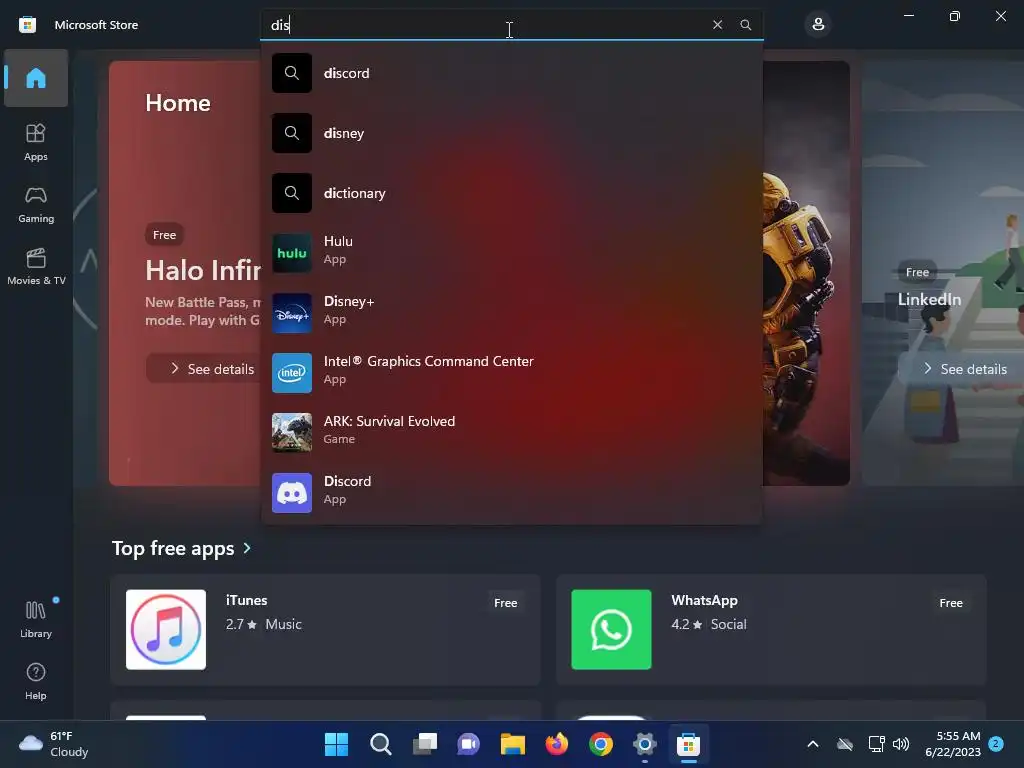Click the search magnifier button

click(745, 25)
